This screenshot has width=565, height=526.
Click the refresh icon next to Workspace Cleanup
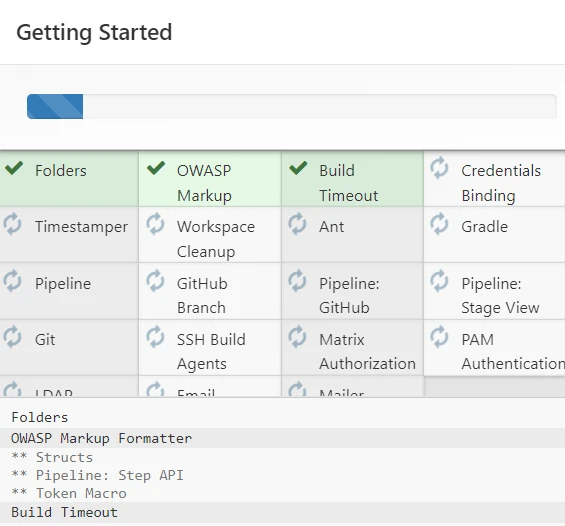(x=155, y=224)
